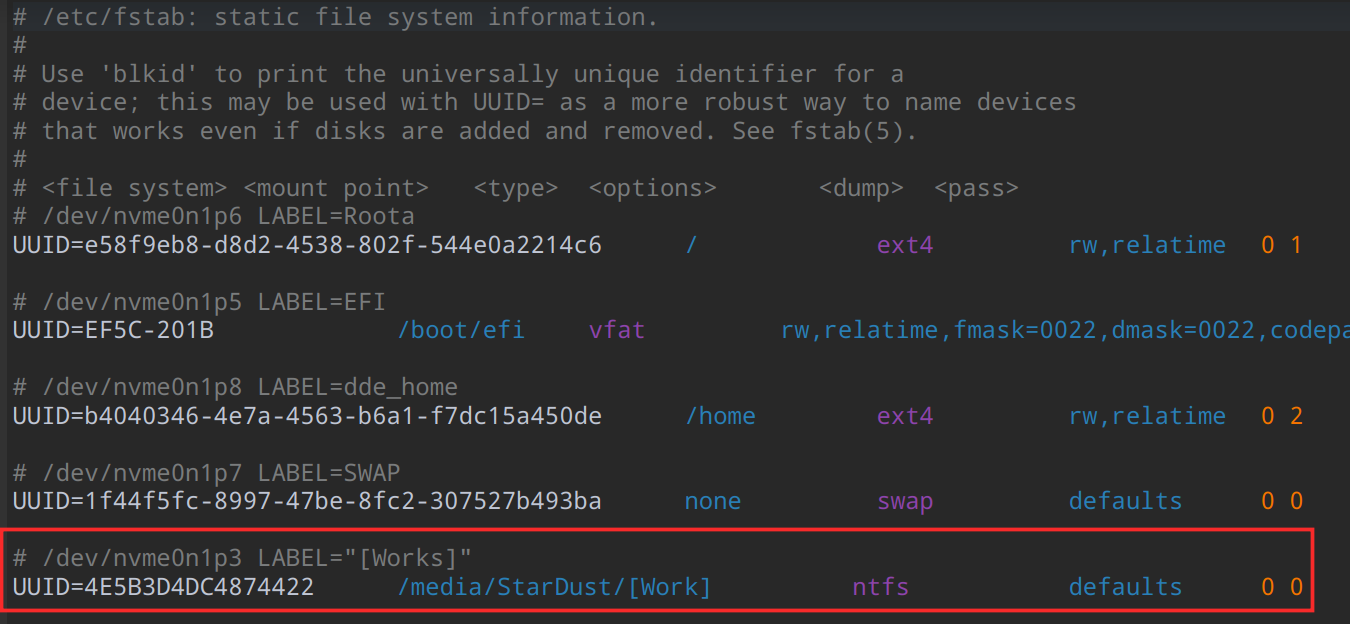
Task: Click rw,relatime option on /home line
Action: click(x=1147, y=416)
